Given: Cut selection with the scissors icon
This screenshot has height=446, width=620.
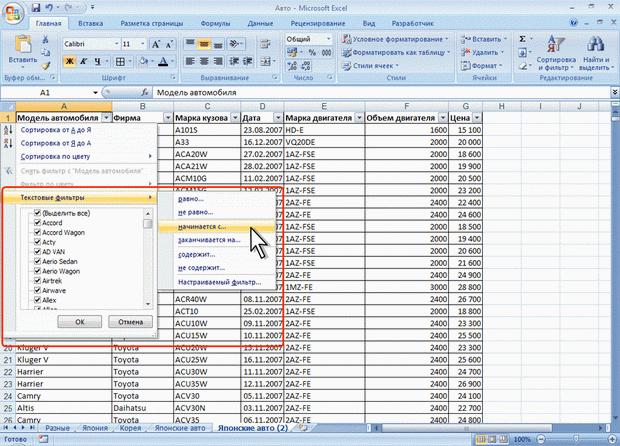Looking at the screenshot, I should pos(45,39).
